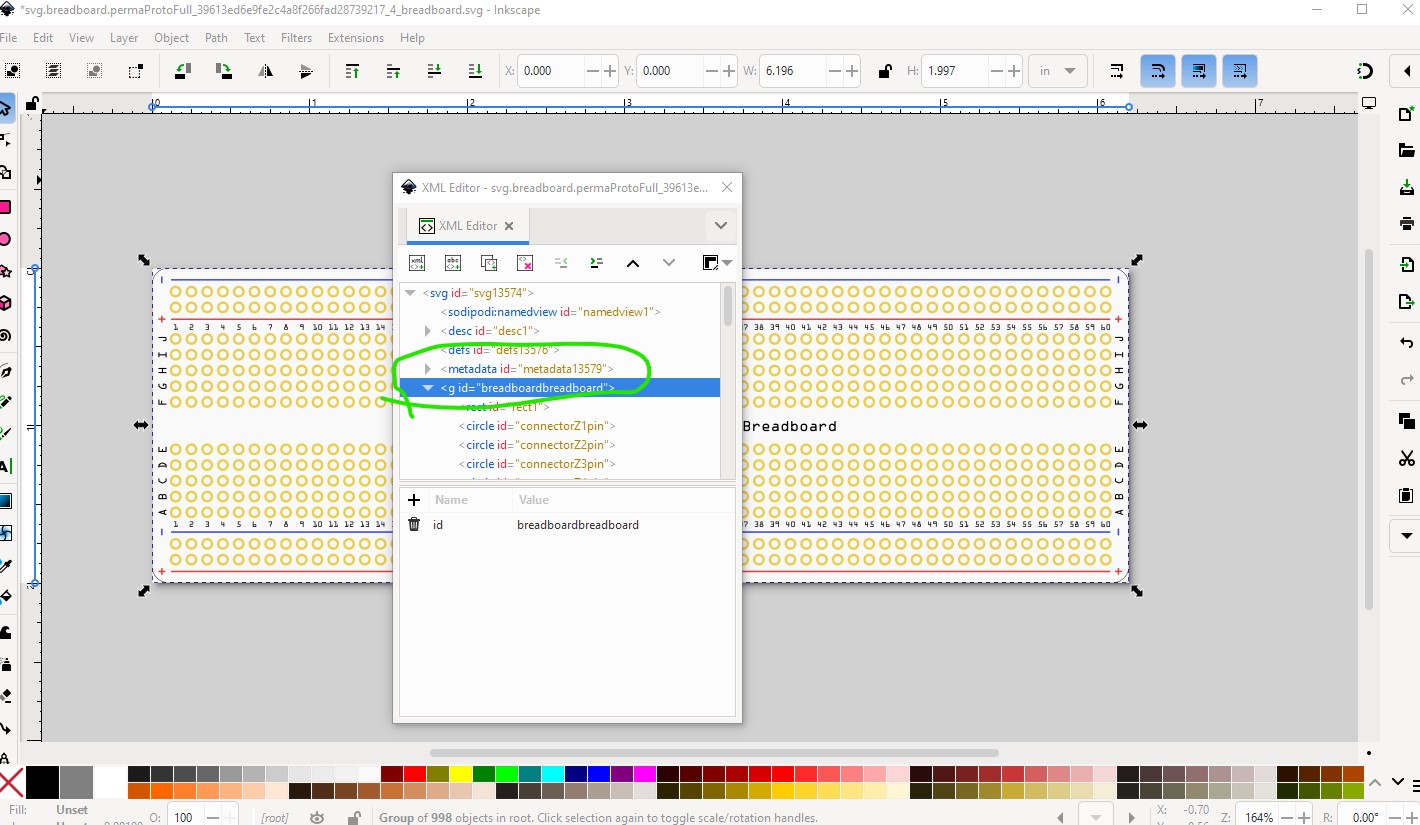The width and height of the screenshot is (1420, 825).
Task: Click X position input field
Action: pyautogui.click(x=549, y=71)
